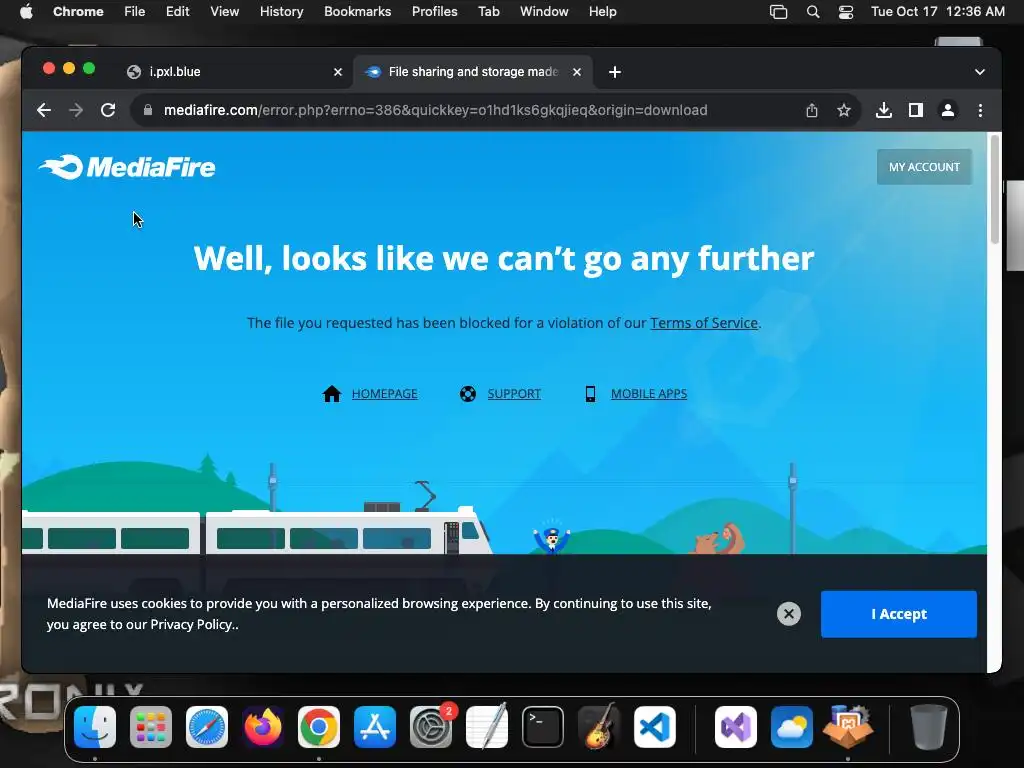
Task: Click the lock icon in address bar
Action: pyautogui.click(x=148, y=110)
